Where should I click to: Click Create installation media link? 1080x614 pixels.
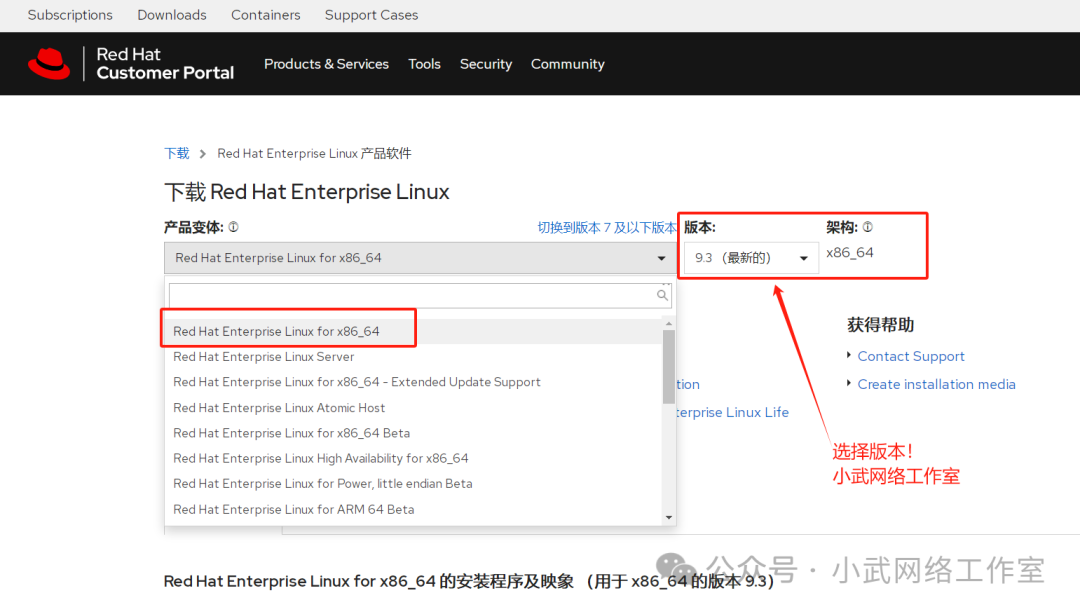(x=936, y=385)
